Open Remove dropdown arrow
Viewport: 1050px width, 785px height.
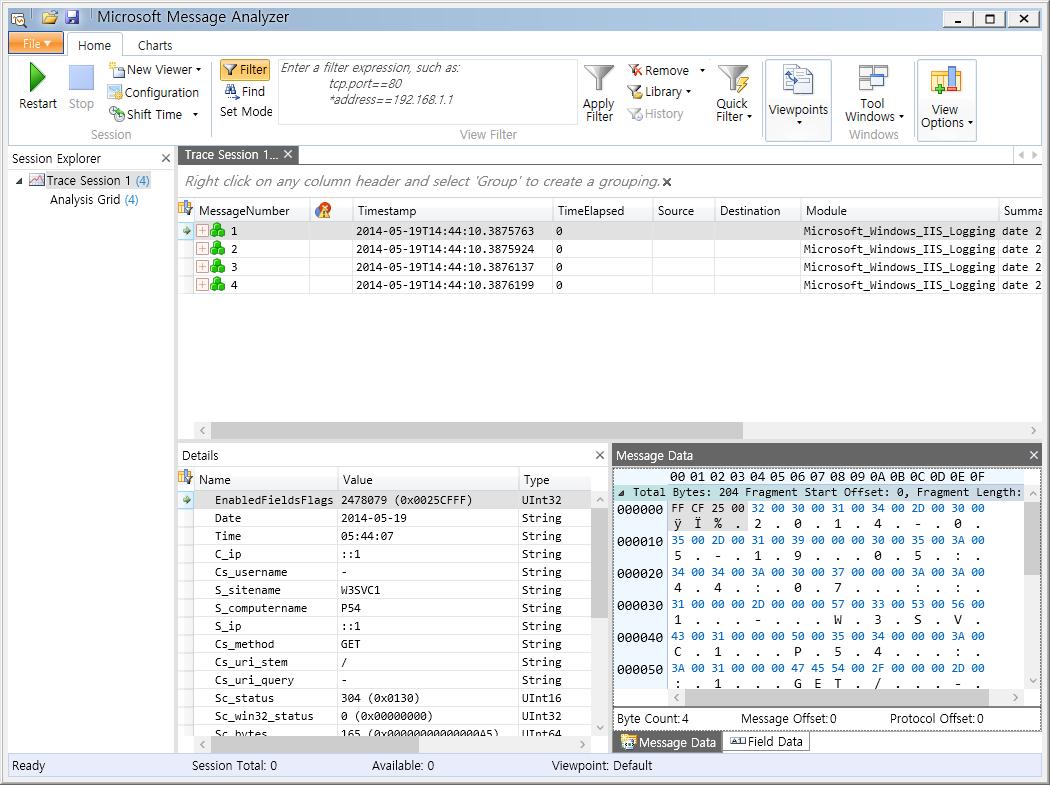[x=702, y=70]
